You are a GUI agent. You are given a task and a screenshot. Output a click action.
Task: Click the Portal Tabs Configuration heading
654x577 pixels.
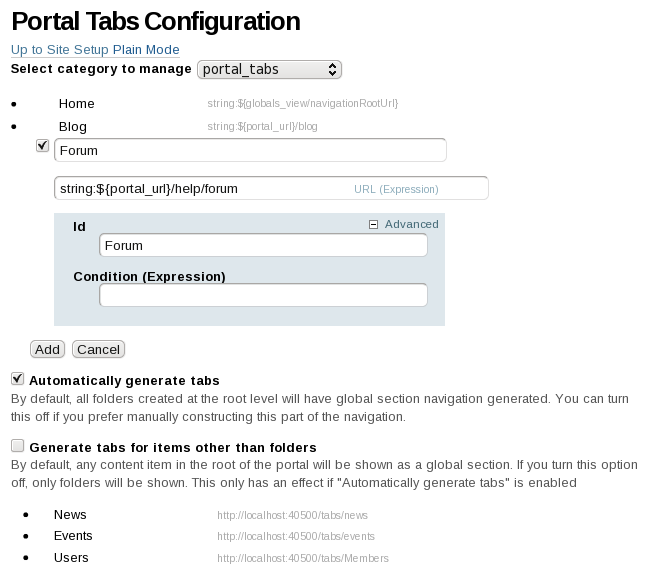pyautogui.click(x=155, y=20)
